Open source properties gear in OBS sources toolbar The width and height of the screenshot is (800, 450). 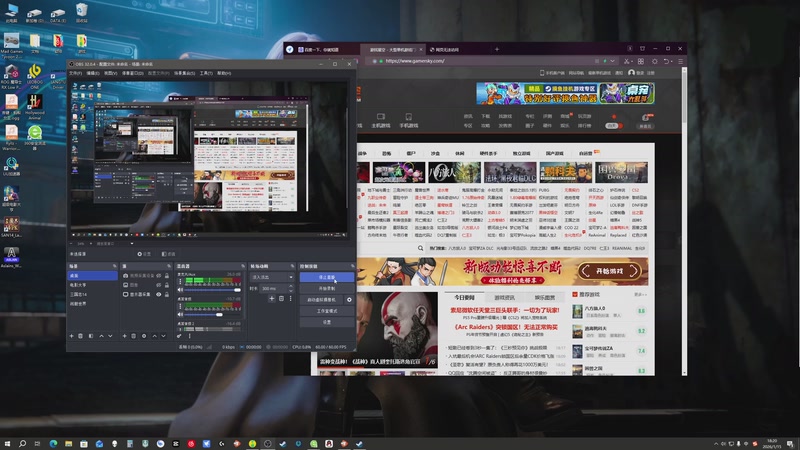pos(144,336)
